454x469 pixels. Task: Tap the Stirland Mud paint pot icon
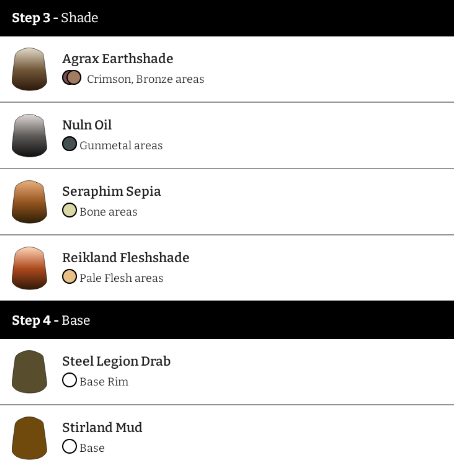click(x=29, y=438)
